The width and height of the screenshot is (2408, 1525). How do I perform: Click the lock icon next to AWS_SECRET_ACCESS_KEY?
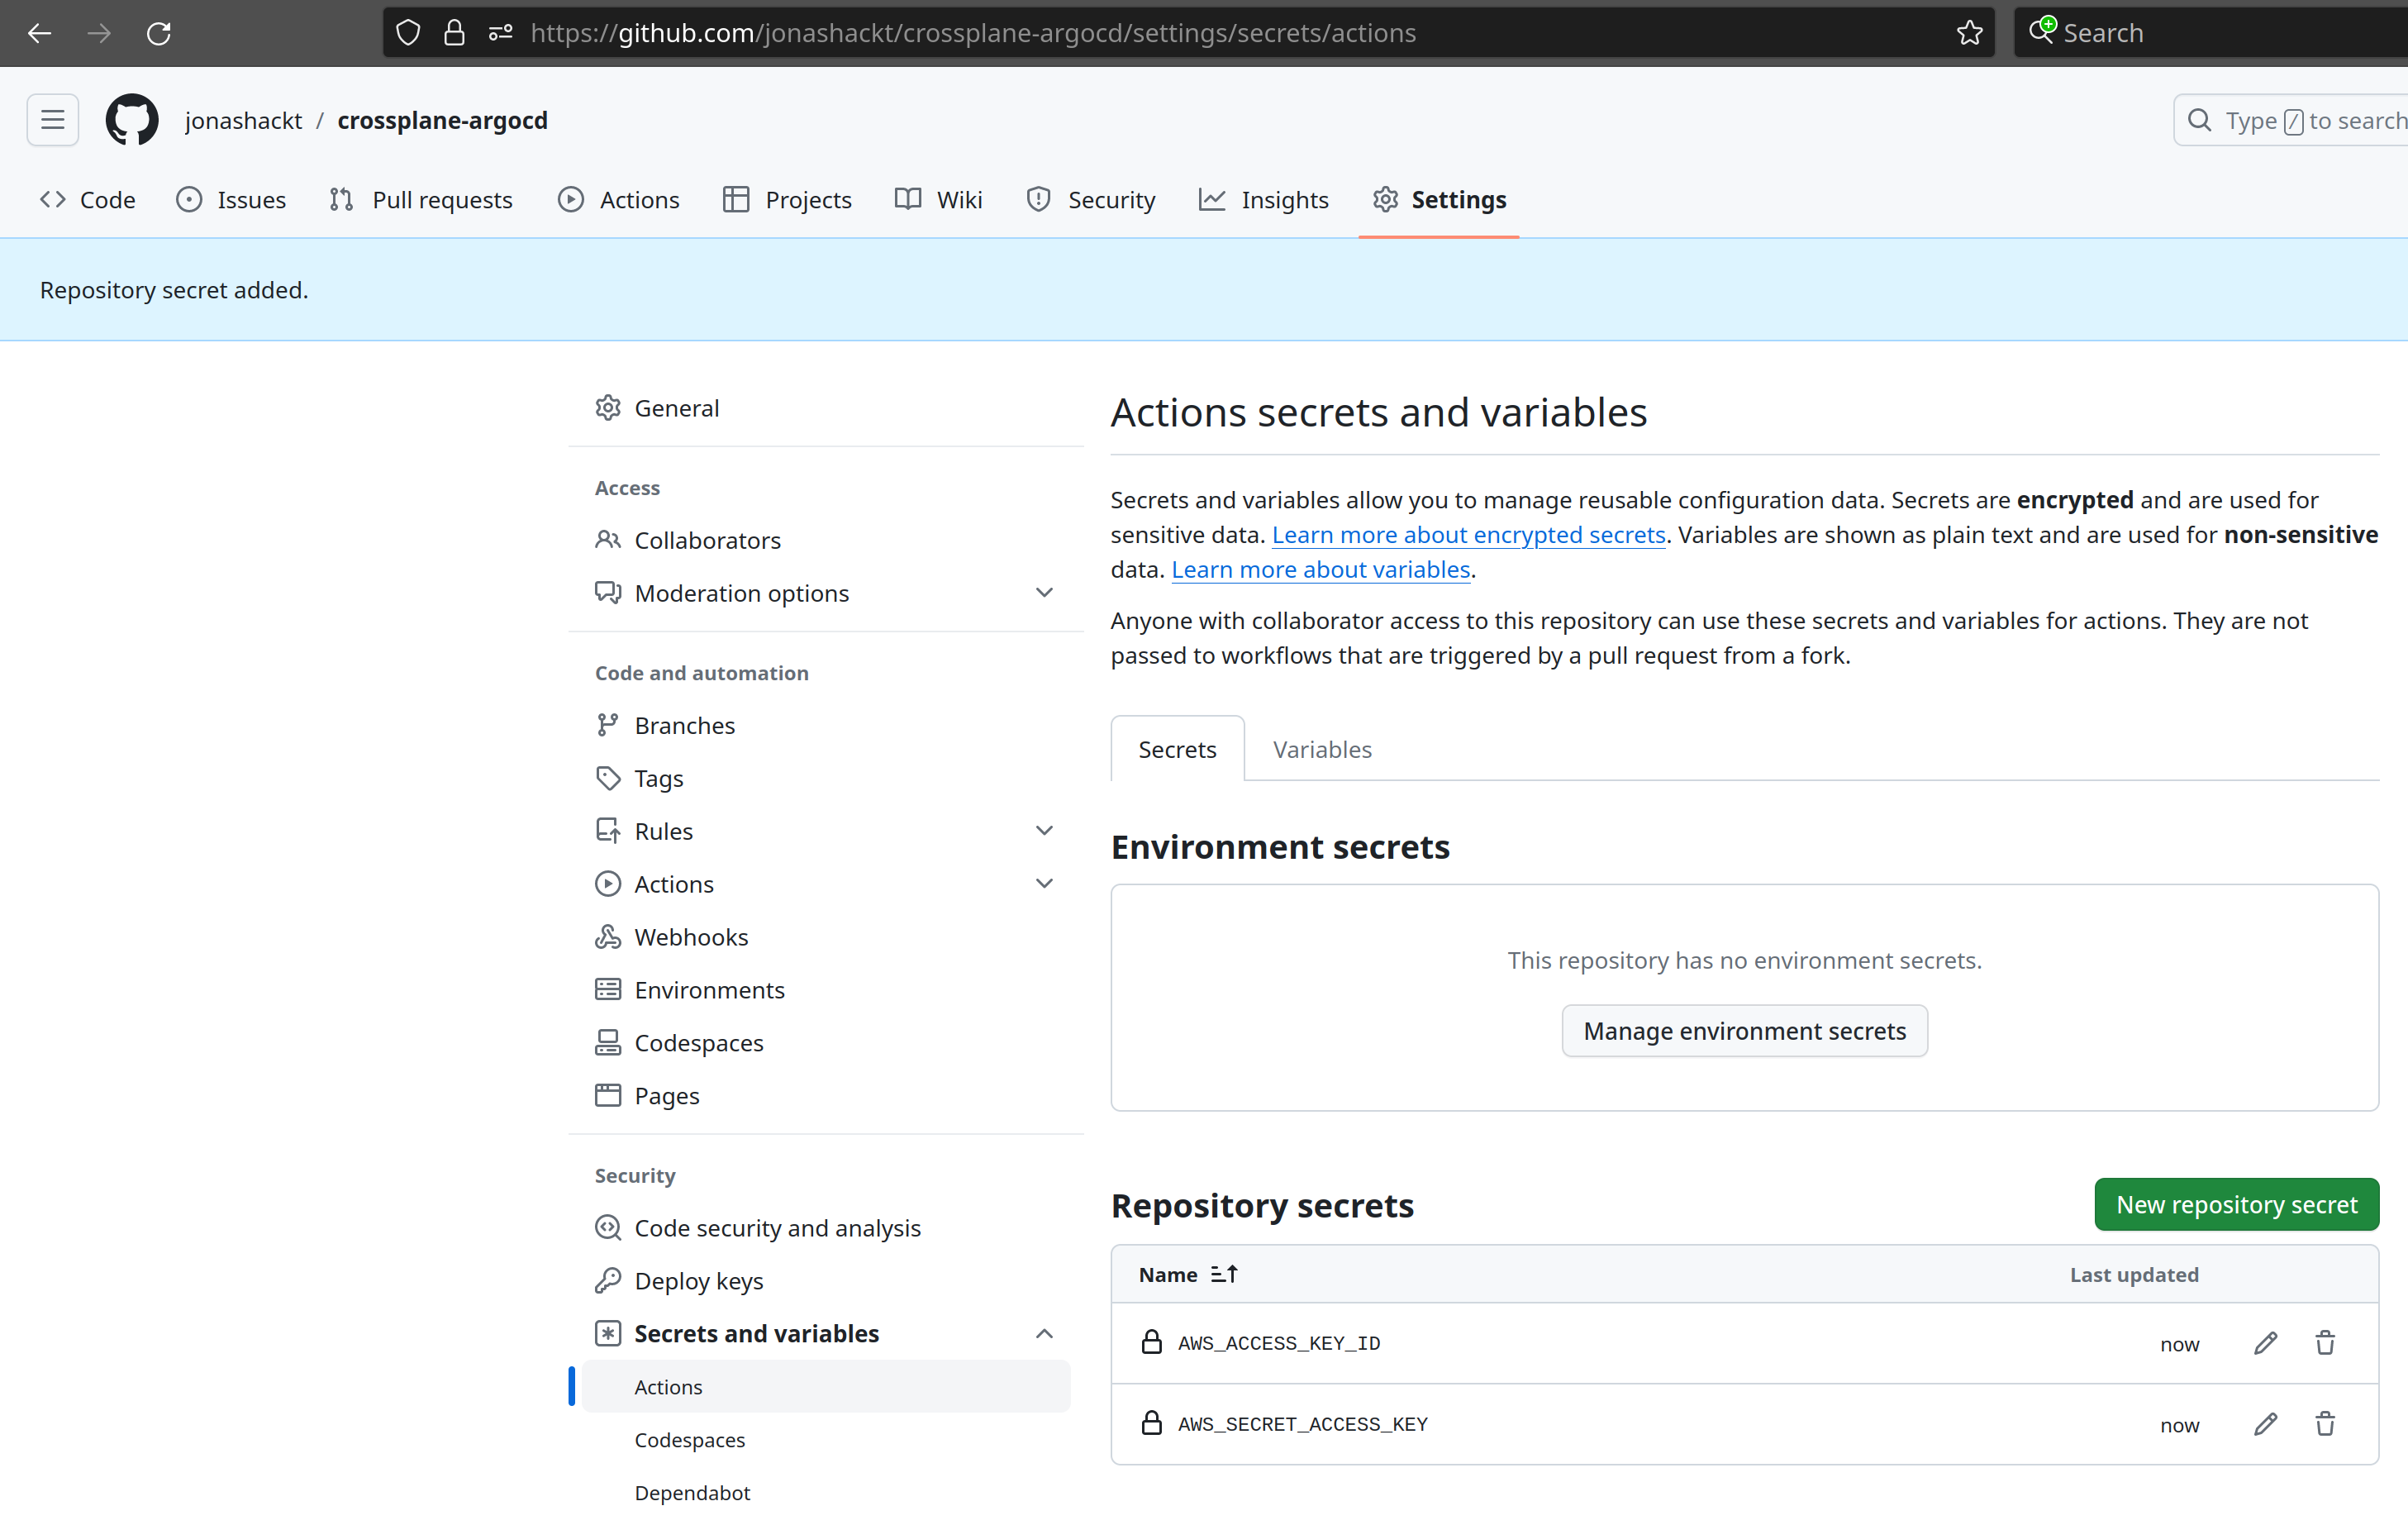click(x=1149, y=1423)
